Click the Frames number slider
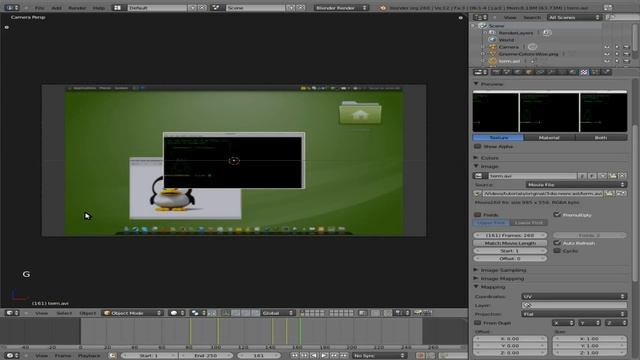 [x=510, y=235]
